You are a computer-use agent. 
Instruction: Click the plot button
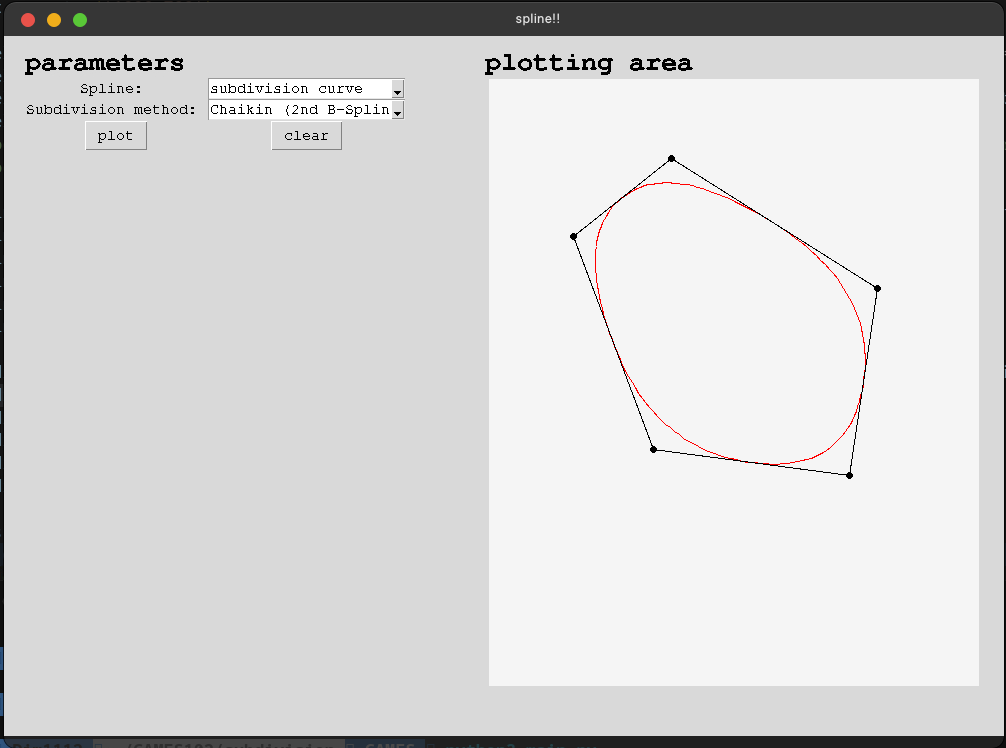click(x=116, y=136)
